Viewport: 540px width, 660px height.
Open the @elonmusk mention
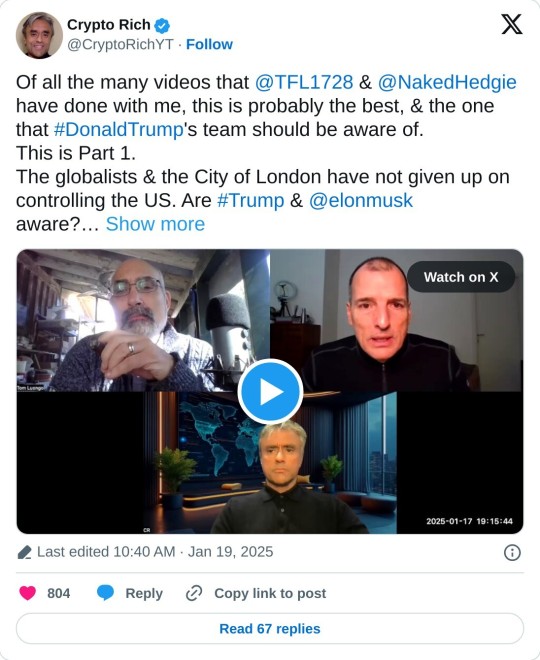(x=361, y=200)
